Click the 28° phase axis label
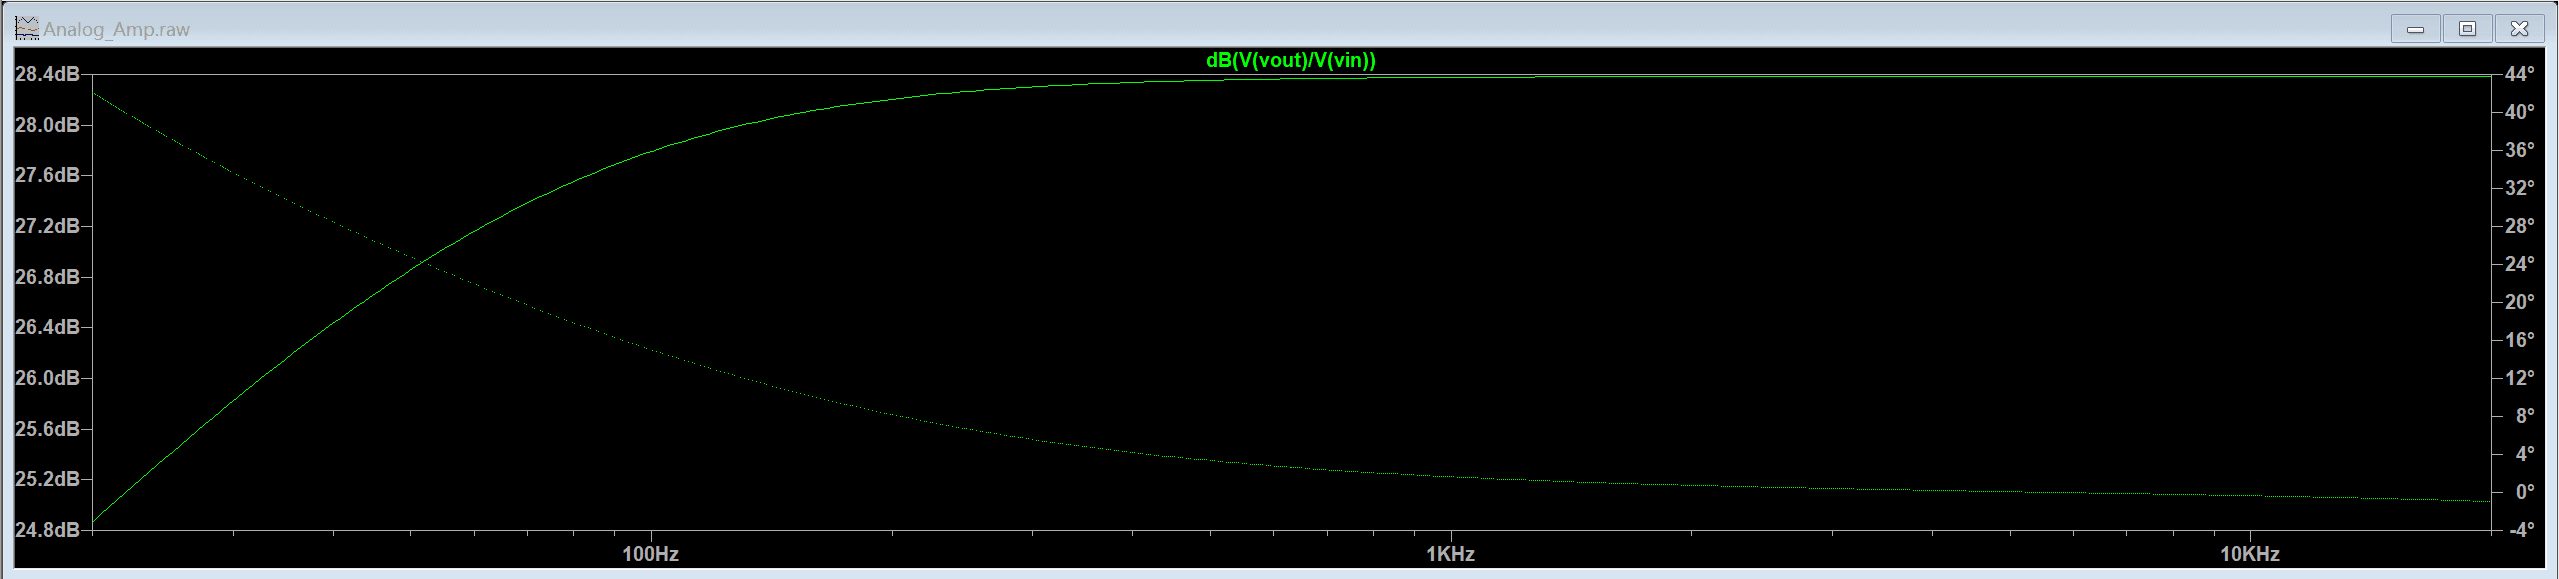Screen dimensions: 2559x579 point(2519,226)
